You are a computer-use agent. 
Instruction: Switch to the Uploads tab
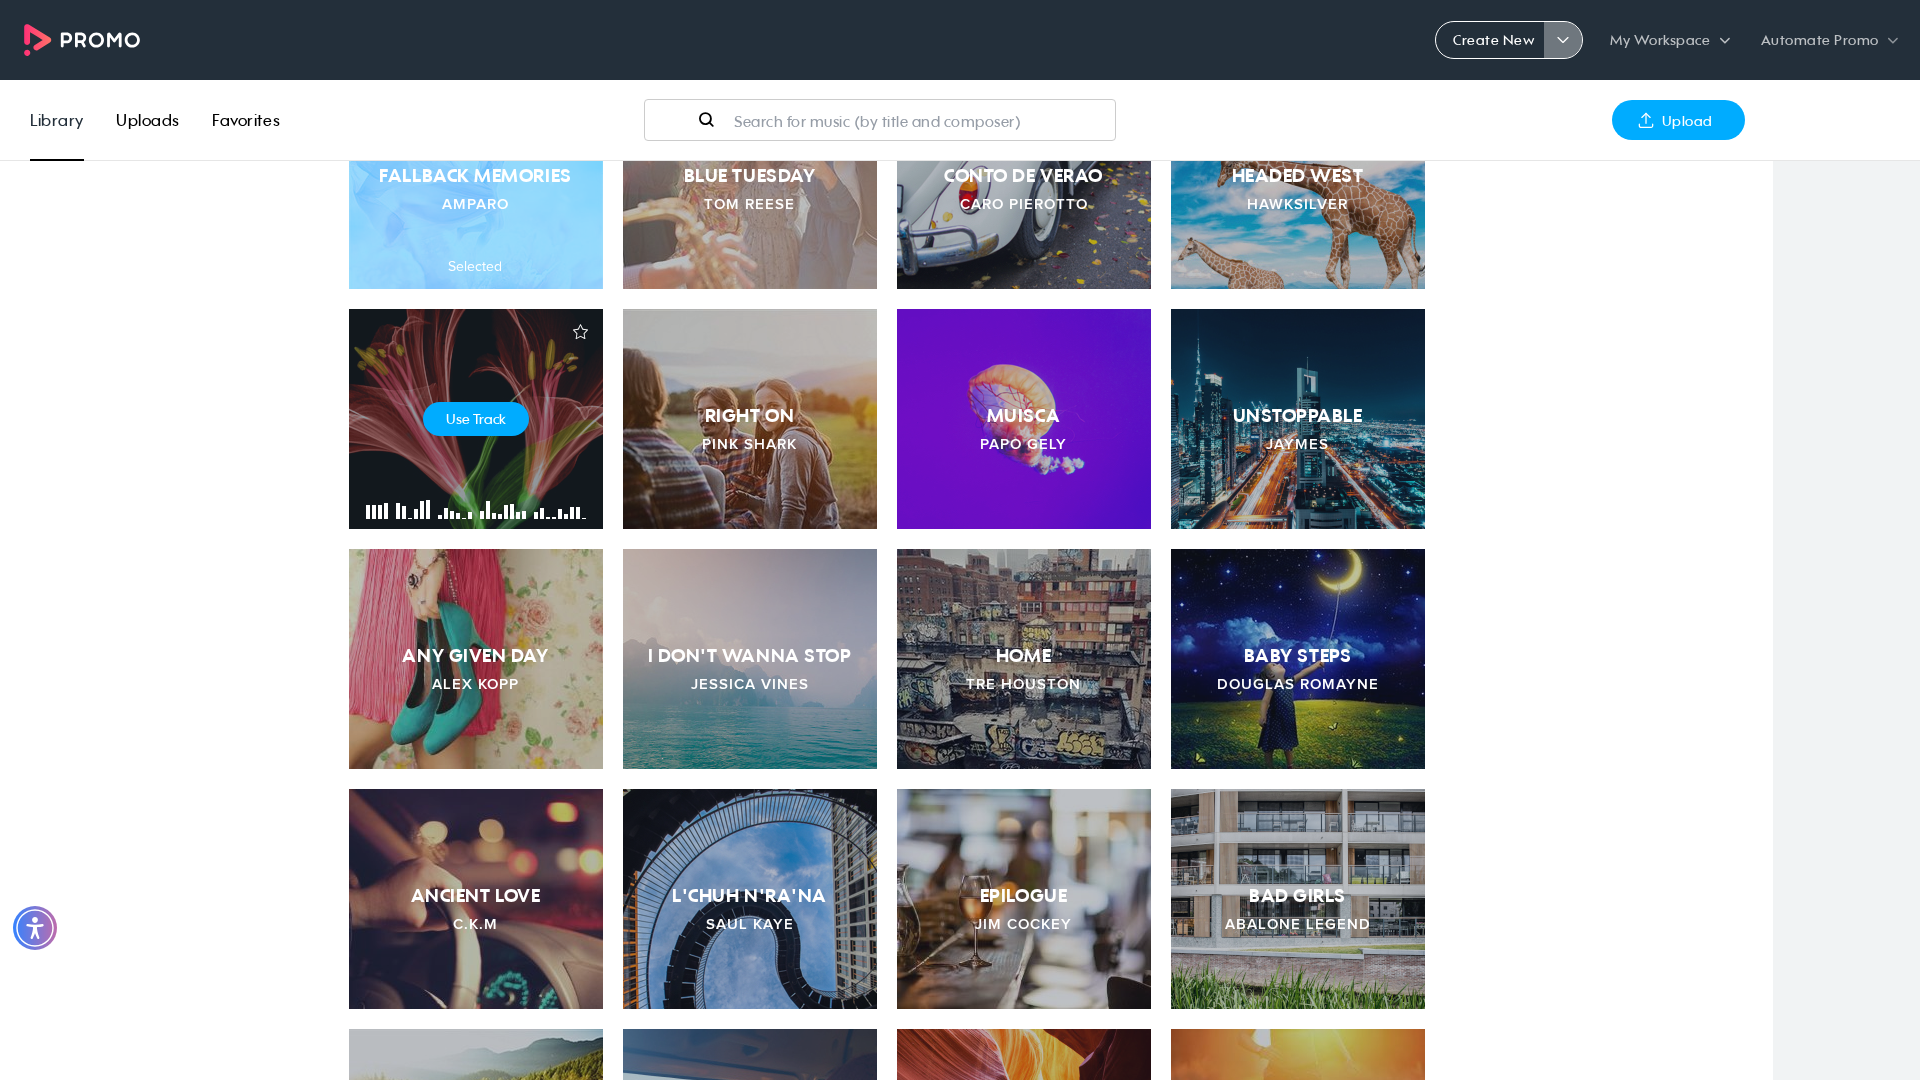point(147,120)
